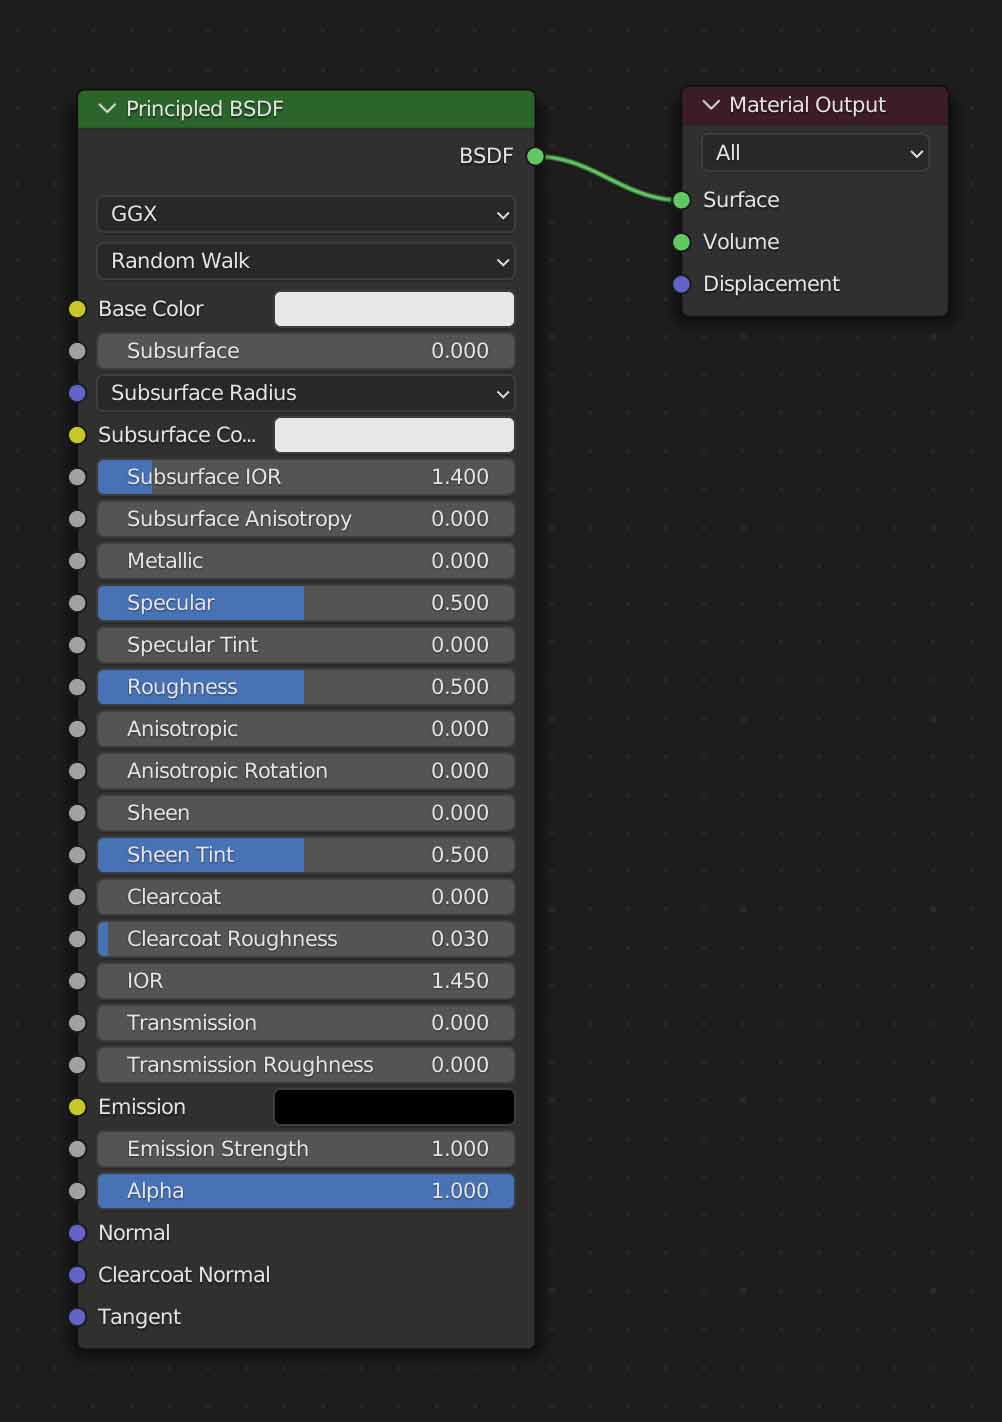Open the All render target dropdown
Screen dimensions: 1002x1422
point(815,153)
